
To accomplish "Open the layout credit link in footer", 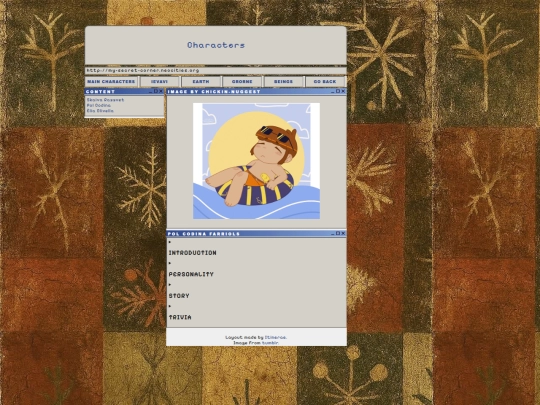I will 275,338.
